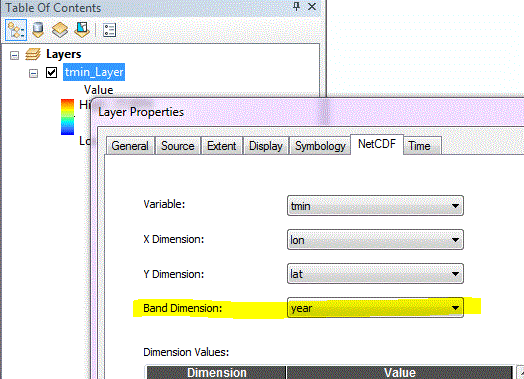Click the Layer Properties title bar
The image size is (524, 379).
[x=307, y=112]
